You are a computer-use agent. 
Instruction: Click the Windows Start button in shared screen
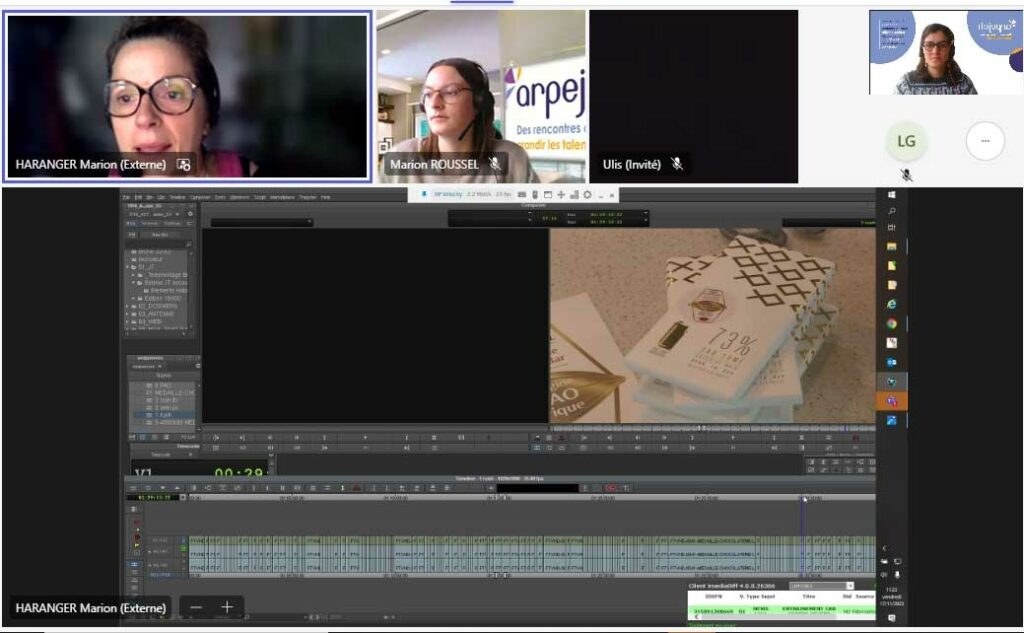(891, 193)
